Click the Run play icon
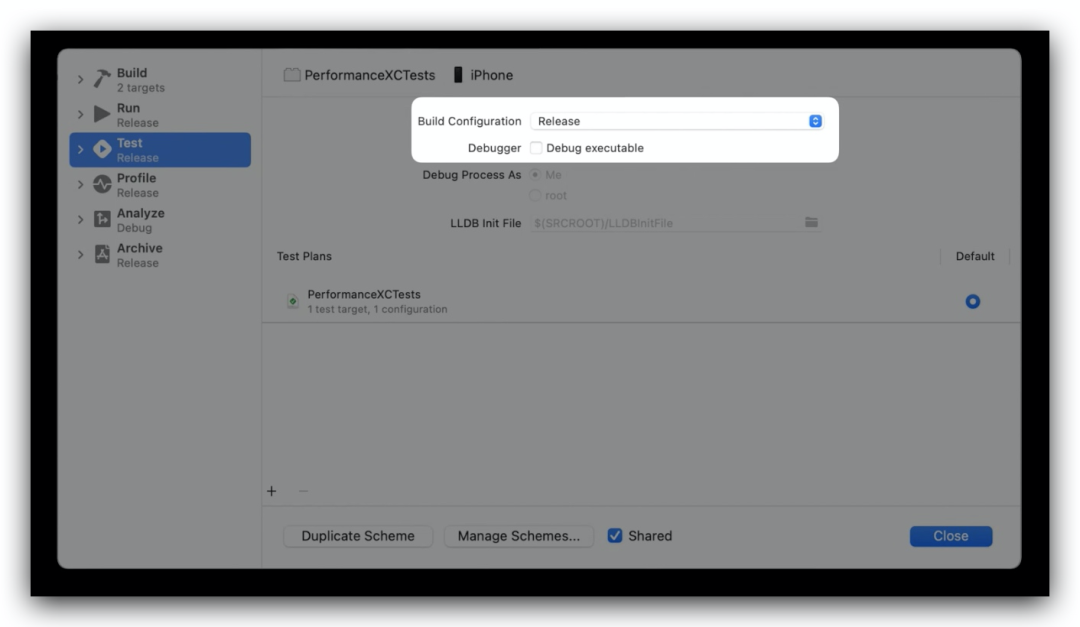This screenshot has width=1080, height=627. [102, 114]
